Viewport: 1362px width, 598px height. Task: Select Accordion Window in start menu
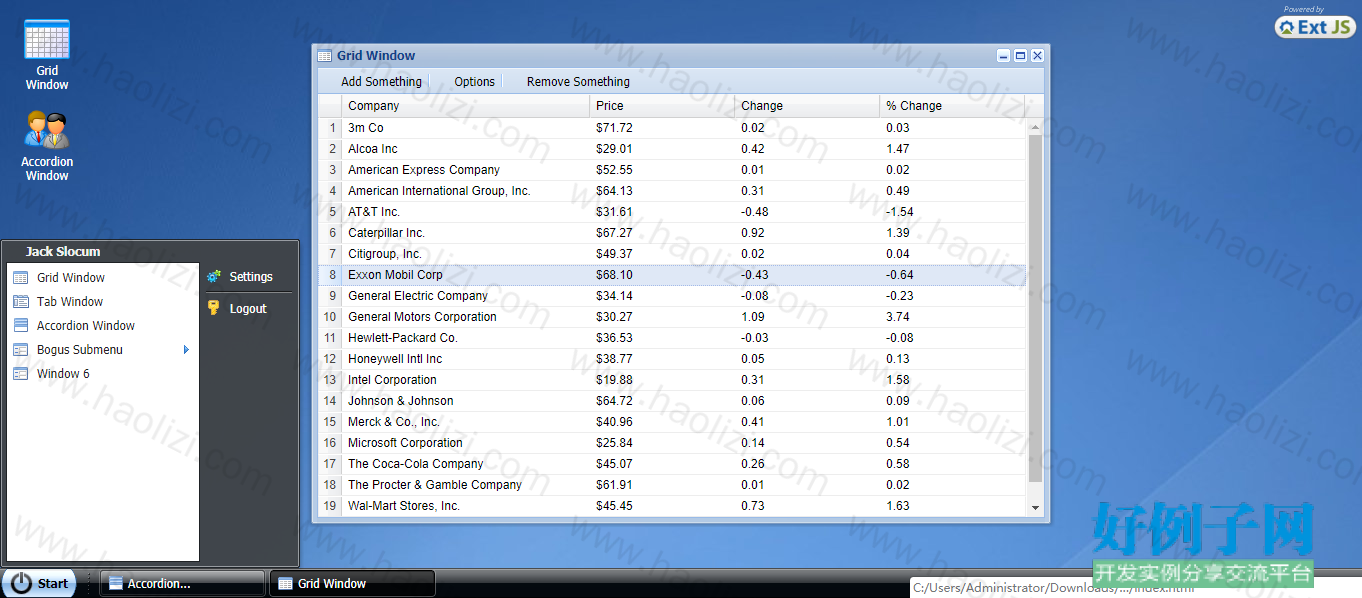101,326
